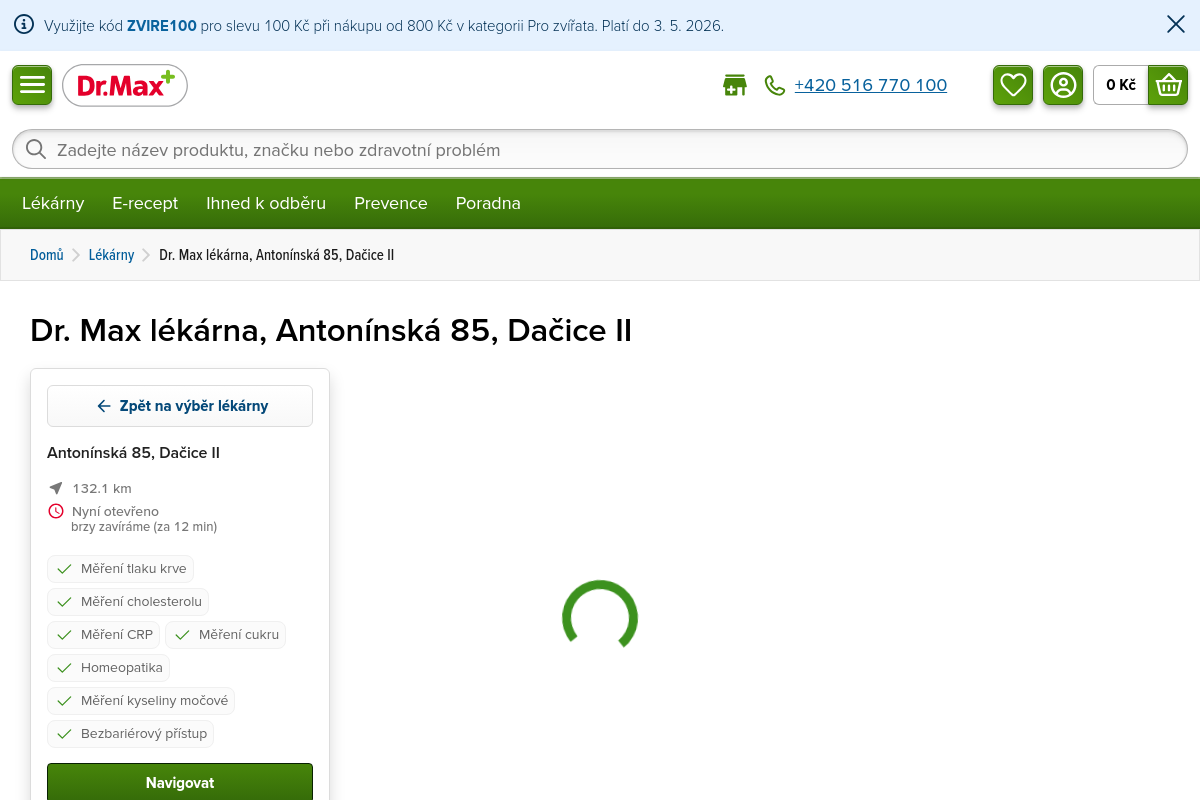1200x800 pixels.
Task: Open the Lékárny menu item
Action: [53, 203]
